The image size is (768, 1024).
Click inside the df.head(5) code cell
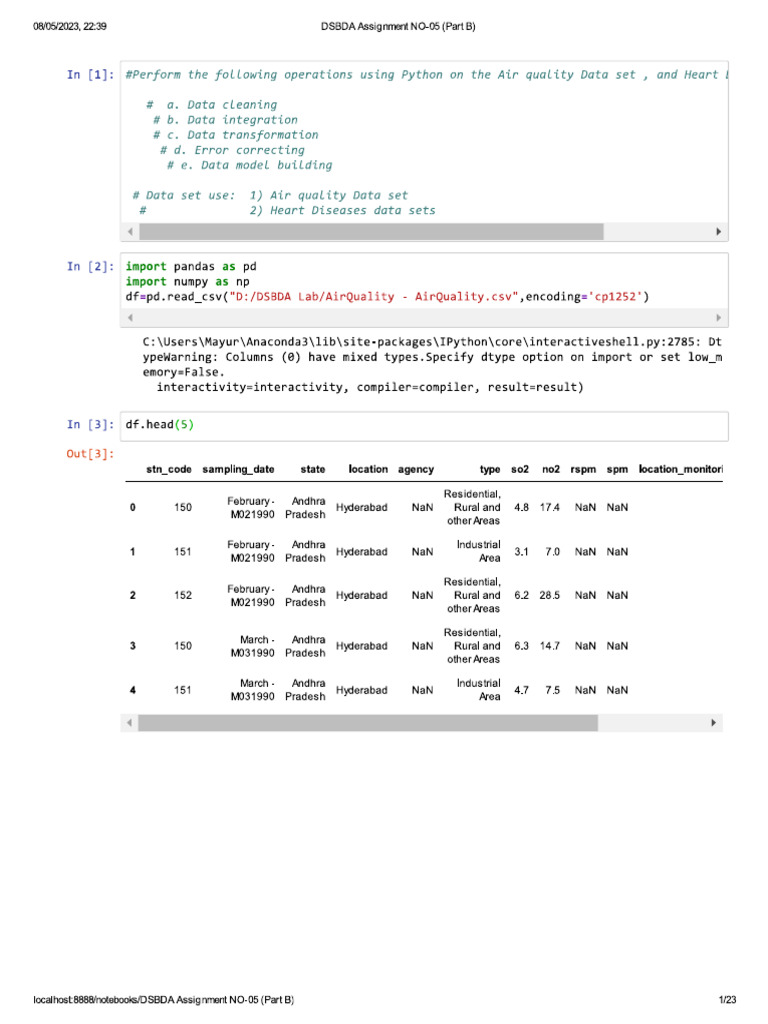[424, 426]
